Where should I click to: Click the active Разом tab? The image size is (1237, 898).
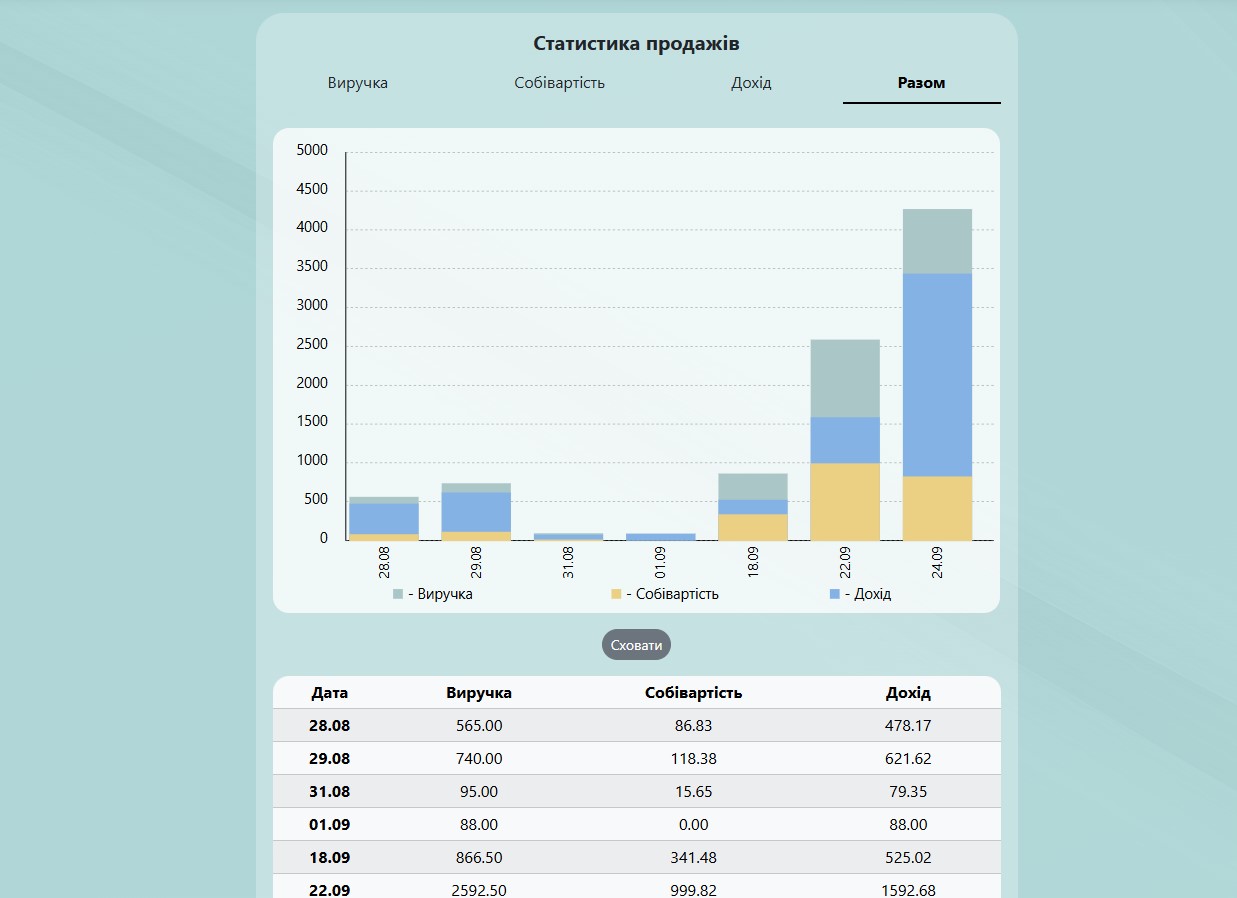[x=922, y=83]
